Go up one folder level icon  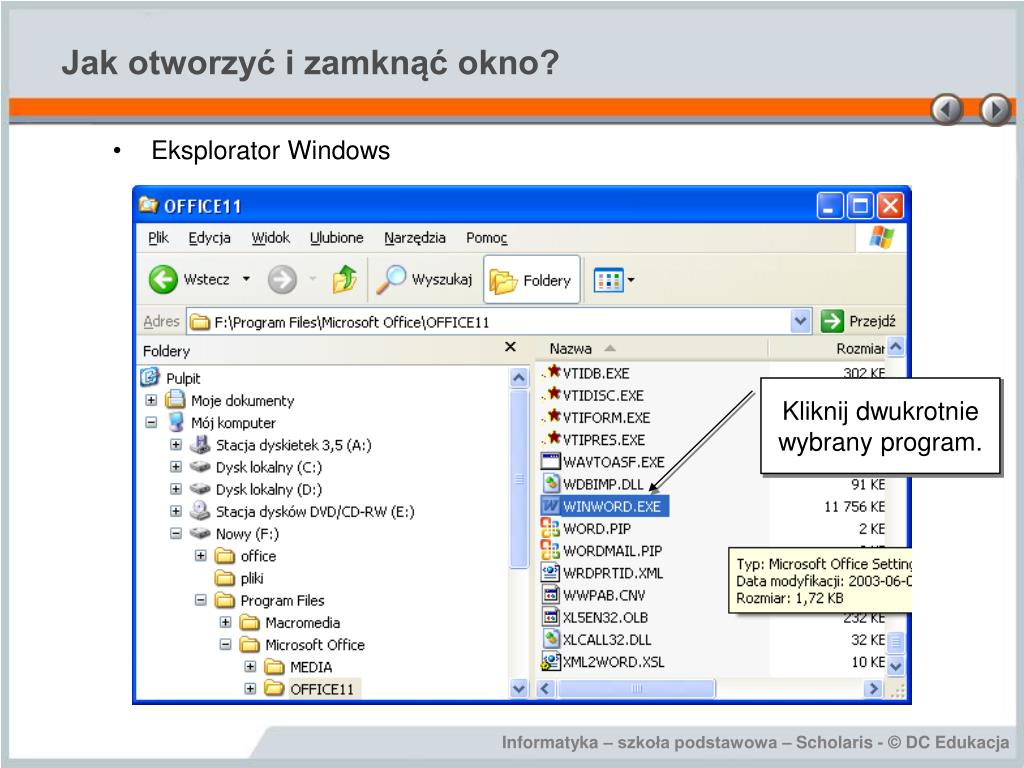[x=344, y=280]
